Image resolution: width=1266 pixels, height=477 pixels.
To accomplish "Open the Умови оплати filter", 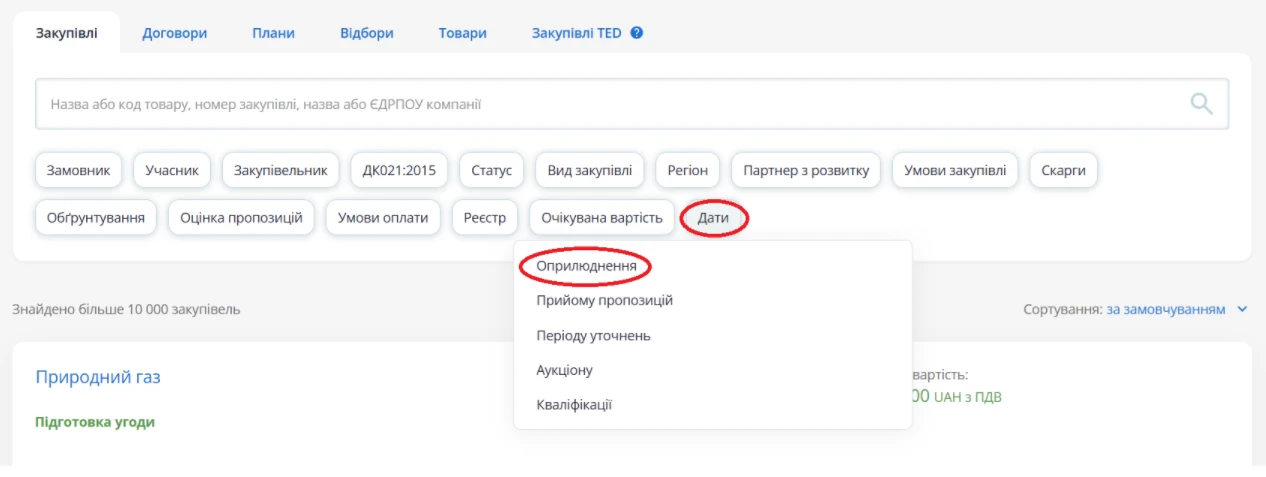I will coord(383,217).
